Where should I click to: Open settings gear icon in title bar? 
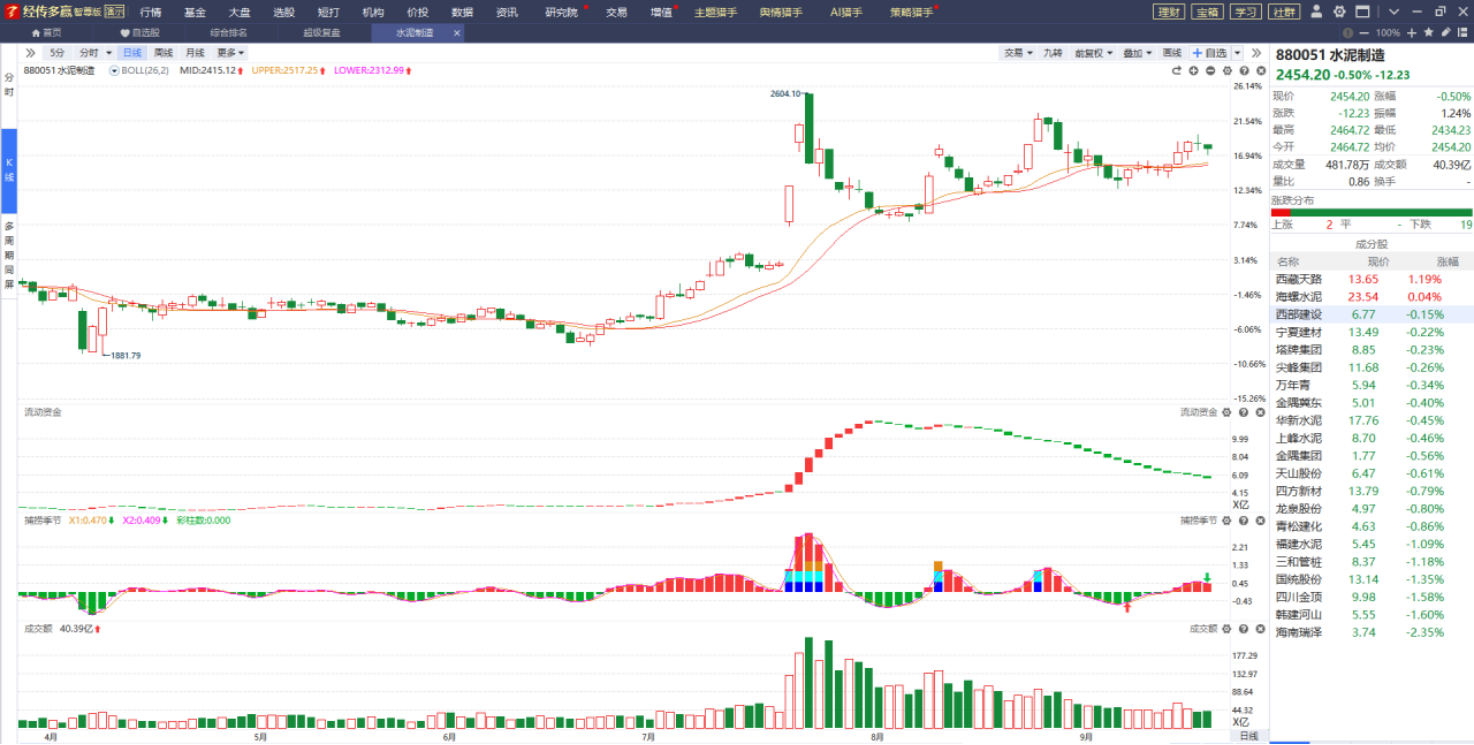(1339, 12)
